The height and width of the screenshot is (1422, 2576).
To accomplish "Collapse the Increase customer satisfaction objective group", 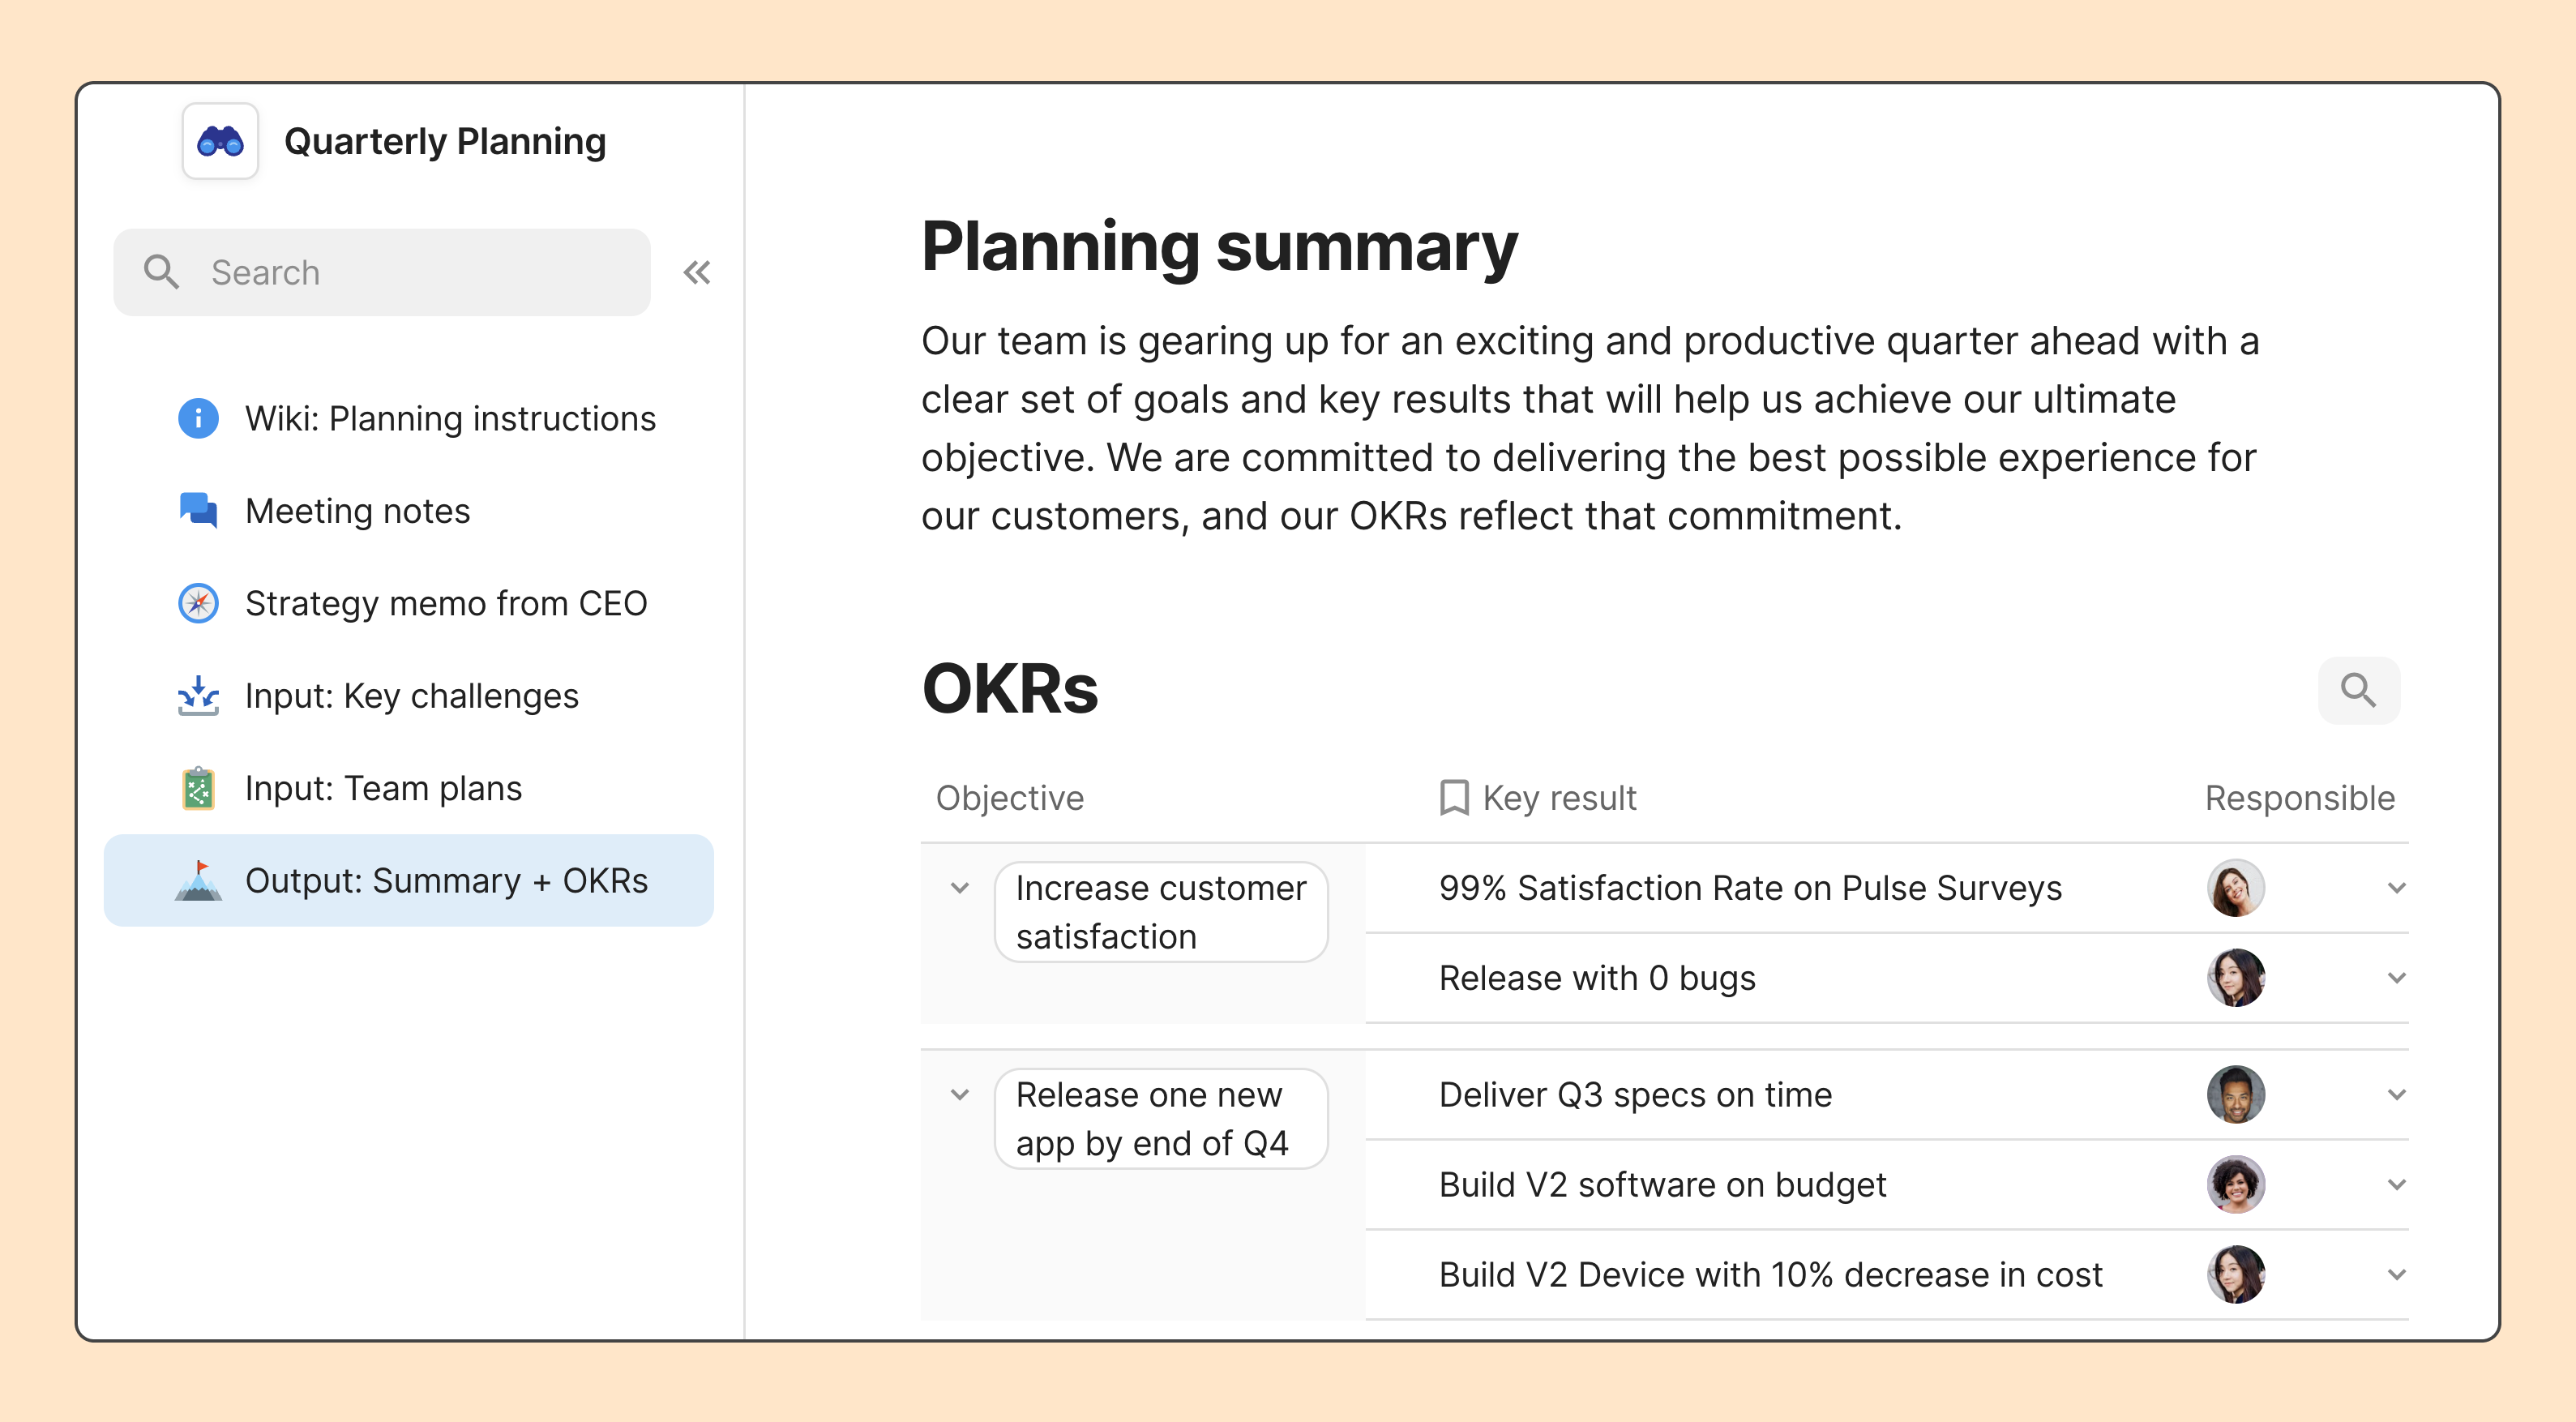I will [960, 888].
